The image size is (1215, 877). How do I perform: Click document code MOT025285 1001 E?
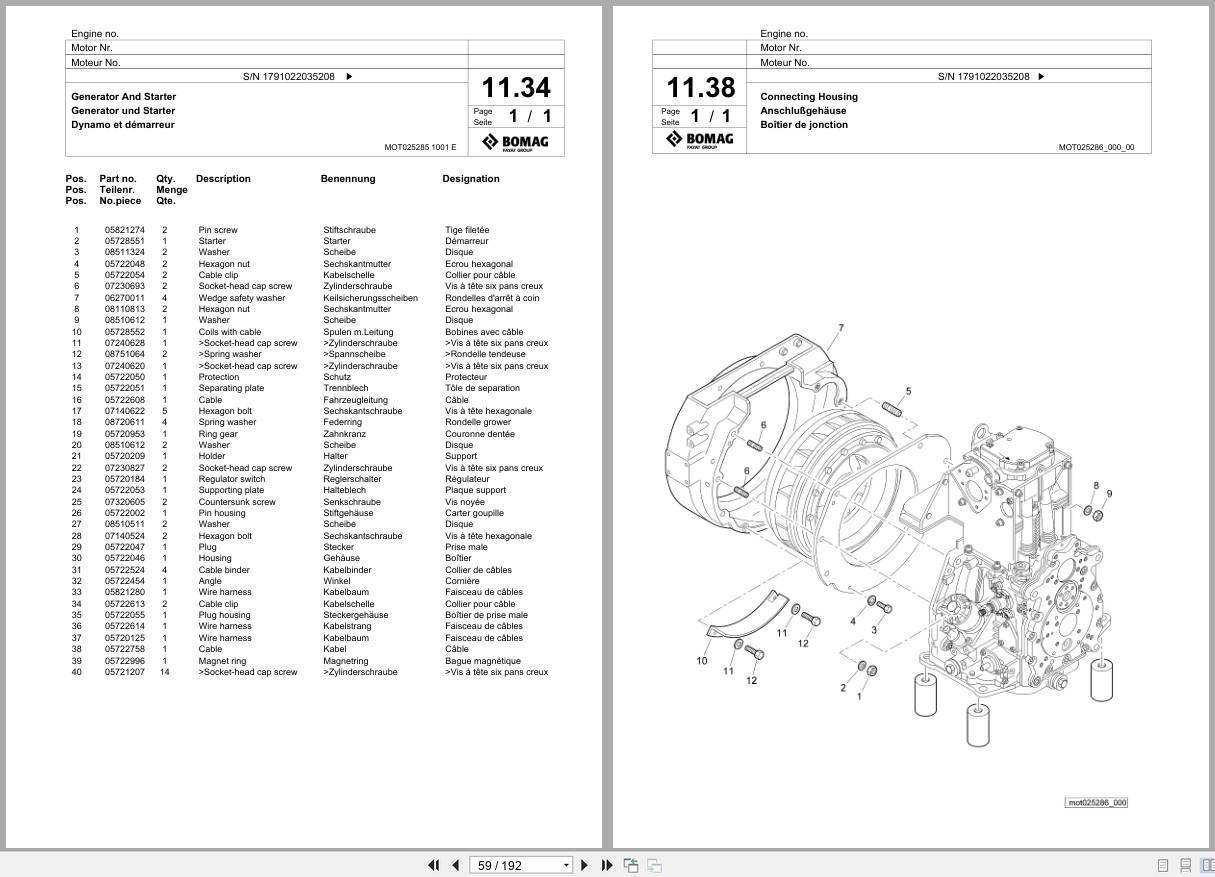[x=420, y=147]
